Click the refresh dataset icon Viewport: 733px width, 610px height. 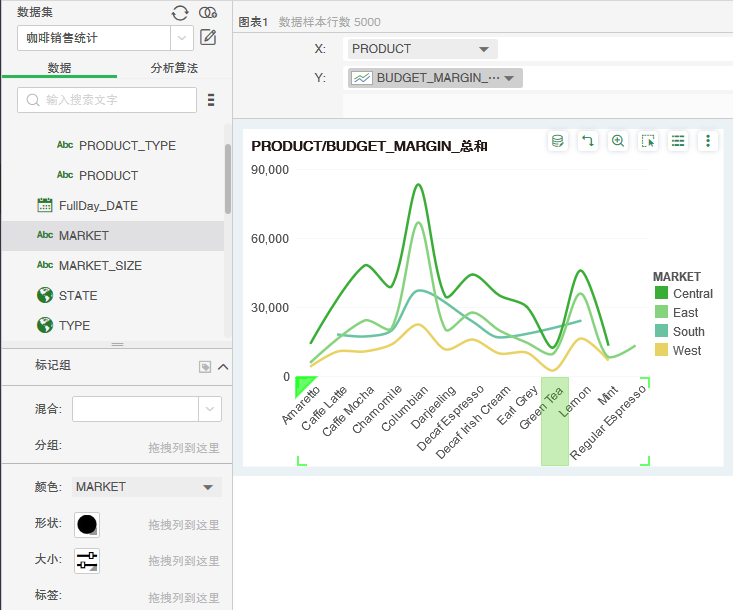[x=180, y=12]
